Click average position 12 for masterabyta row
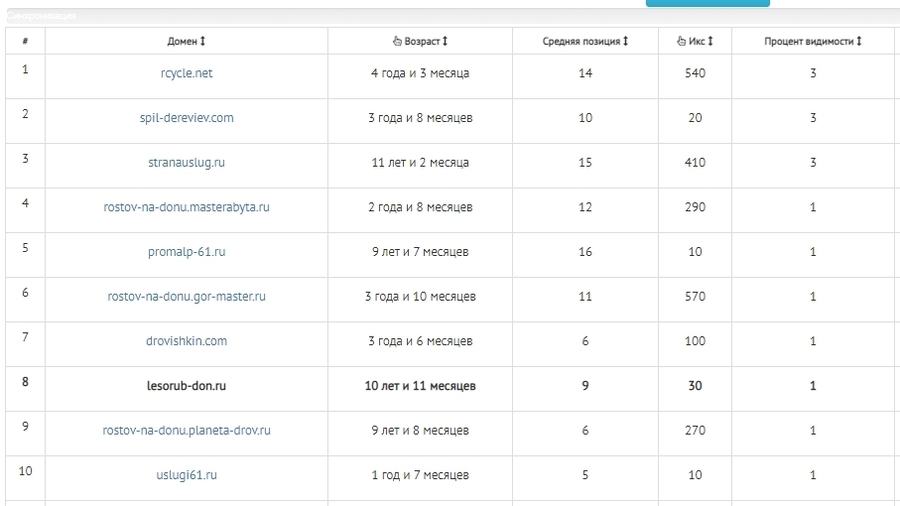This screenshot has height=506, width=900. [585, 207]
